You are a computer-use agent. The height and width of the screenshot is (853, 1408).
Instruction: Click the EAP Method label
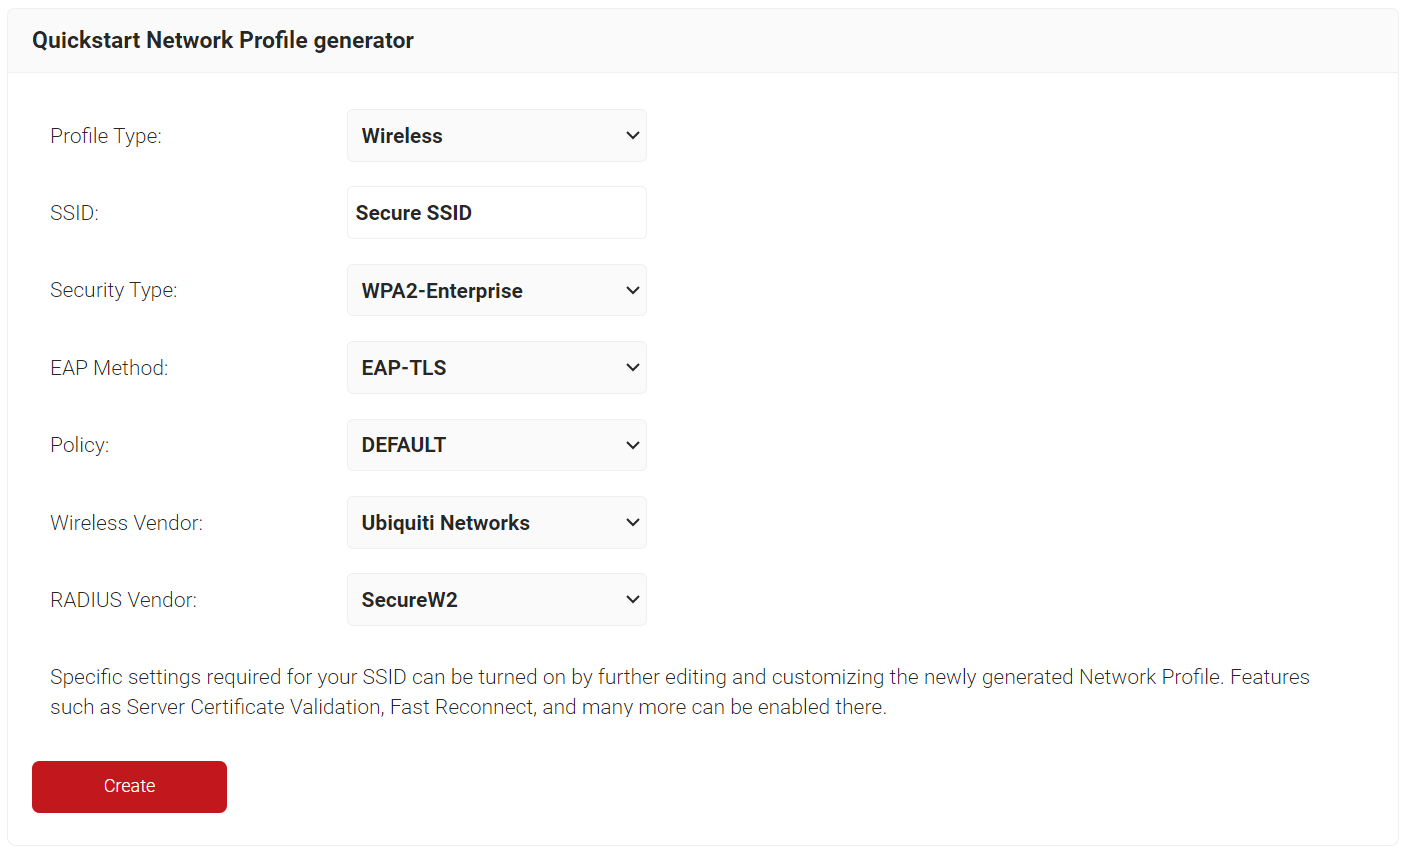pyautogui.click(x=109, y=368)
